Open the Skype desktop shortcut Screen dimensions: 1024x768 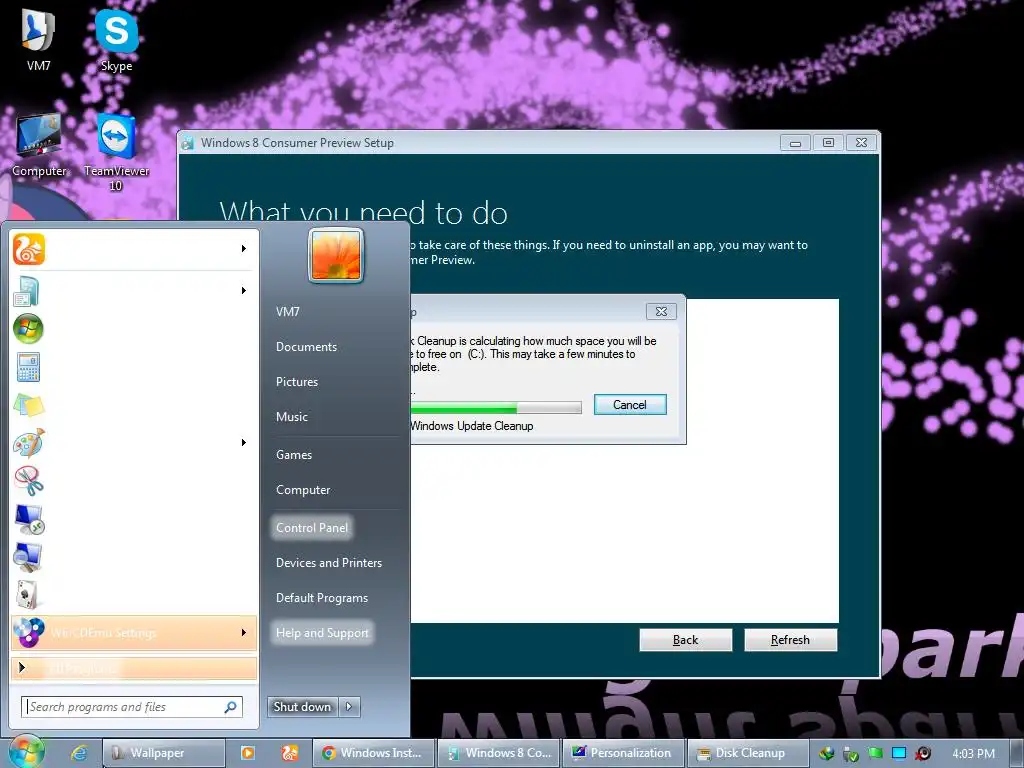click(116, 39)
